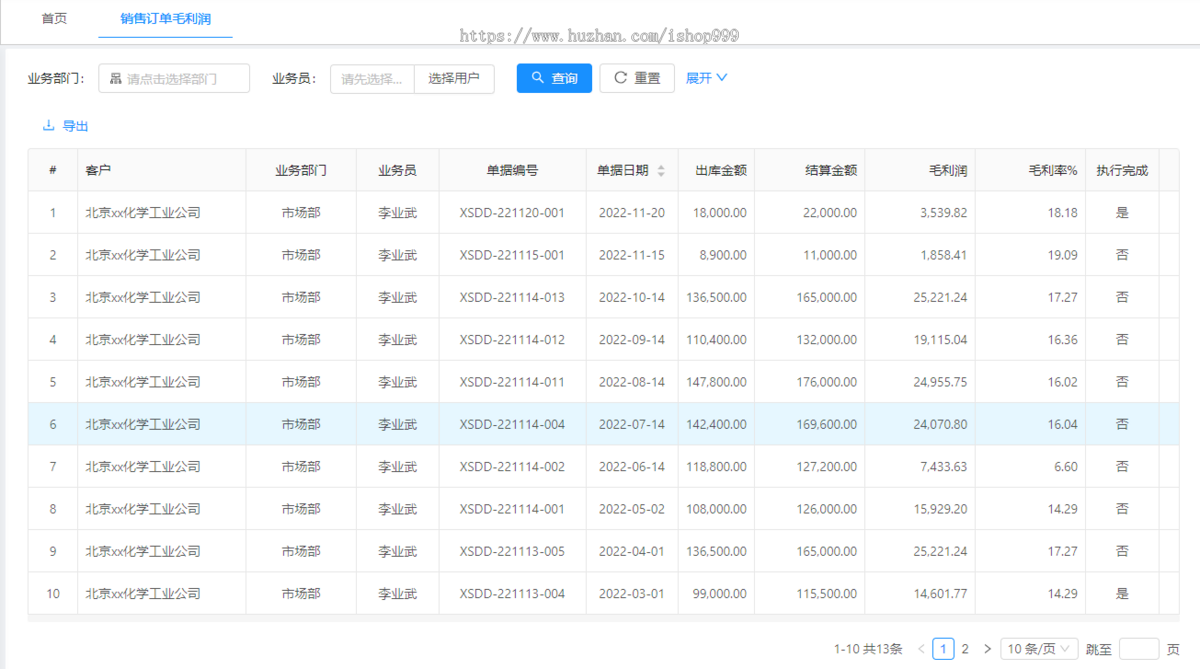Viewport: 1200px width, 669px height.
Task: Click the 执行完成 column header
Action: (1122, 171)
